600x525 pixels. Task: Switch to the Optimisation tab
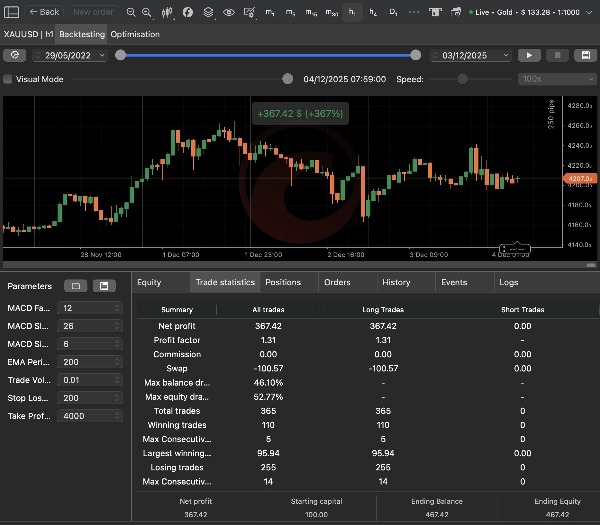click(134, 34)
